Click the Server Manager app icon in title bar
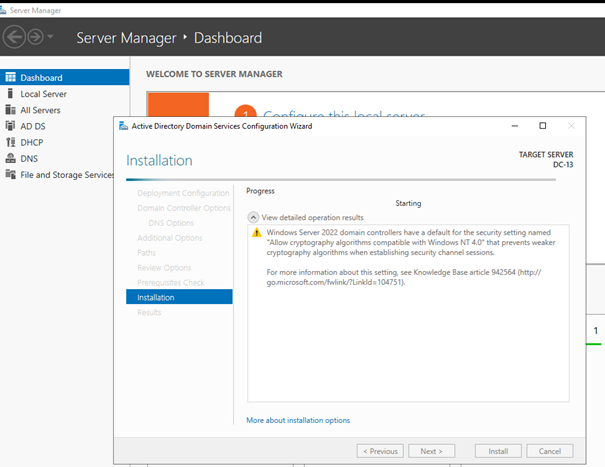 click(x=3, y=10)
